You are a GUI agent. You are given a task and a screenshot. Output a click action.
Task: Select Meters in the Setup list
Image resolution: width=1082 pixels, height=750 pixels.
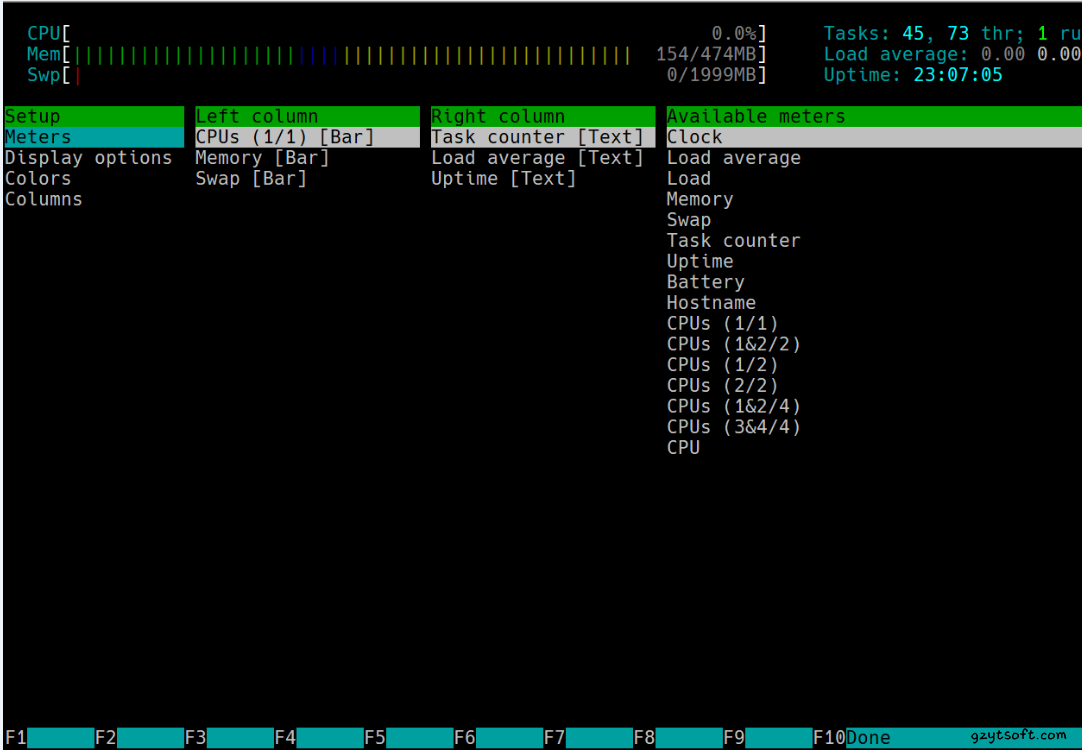(x=94, y=137)
